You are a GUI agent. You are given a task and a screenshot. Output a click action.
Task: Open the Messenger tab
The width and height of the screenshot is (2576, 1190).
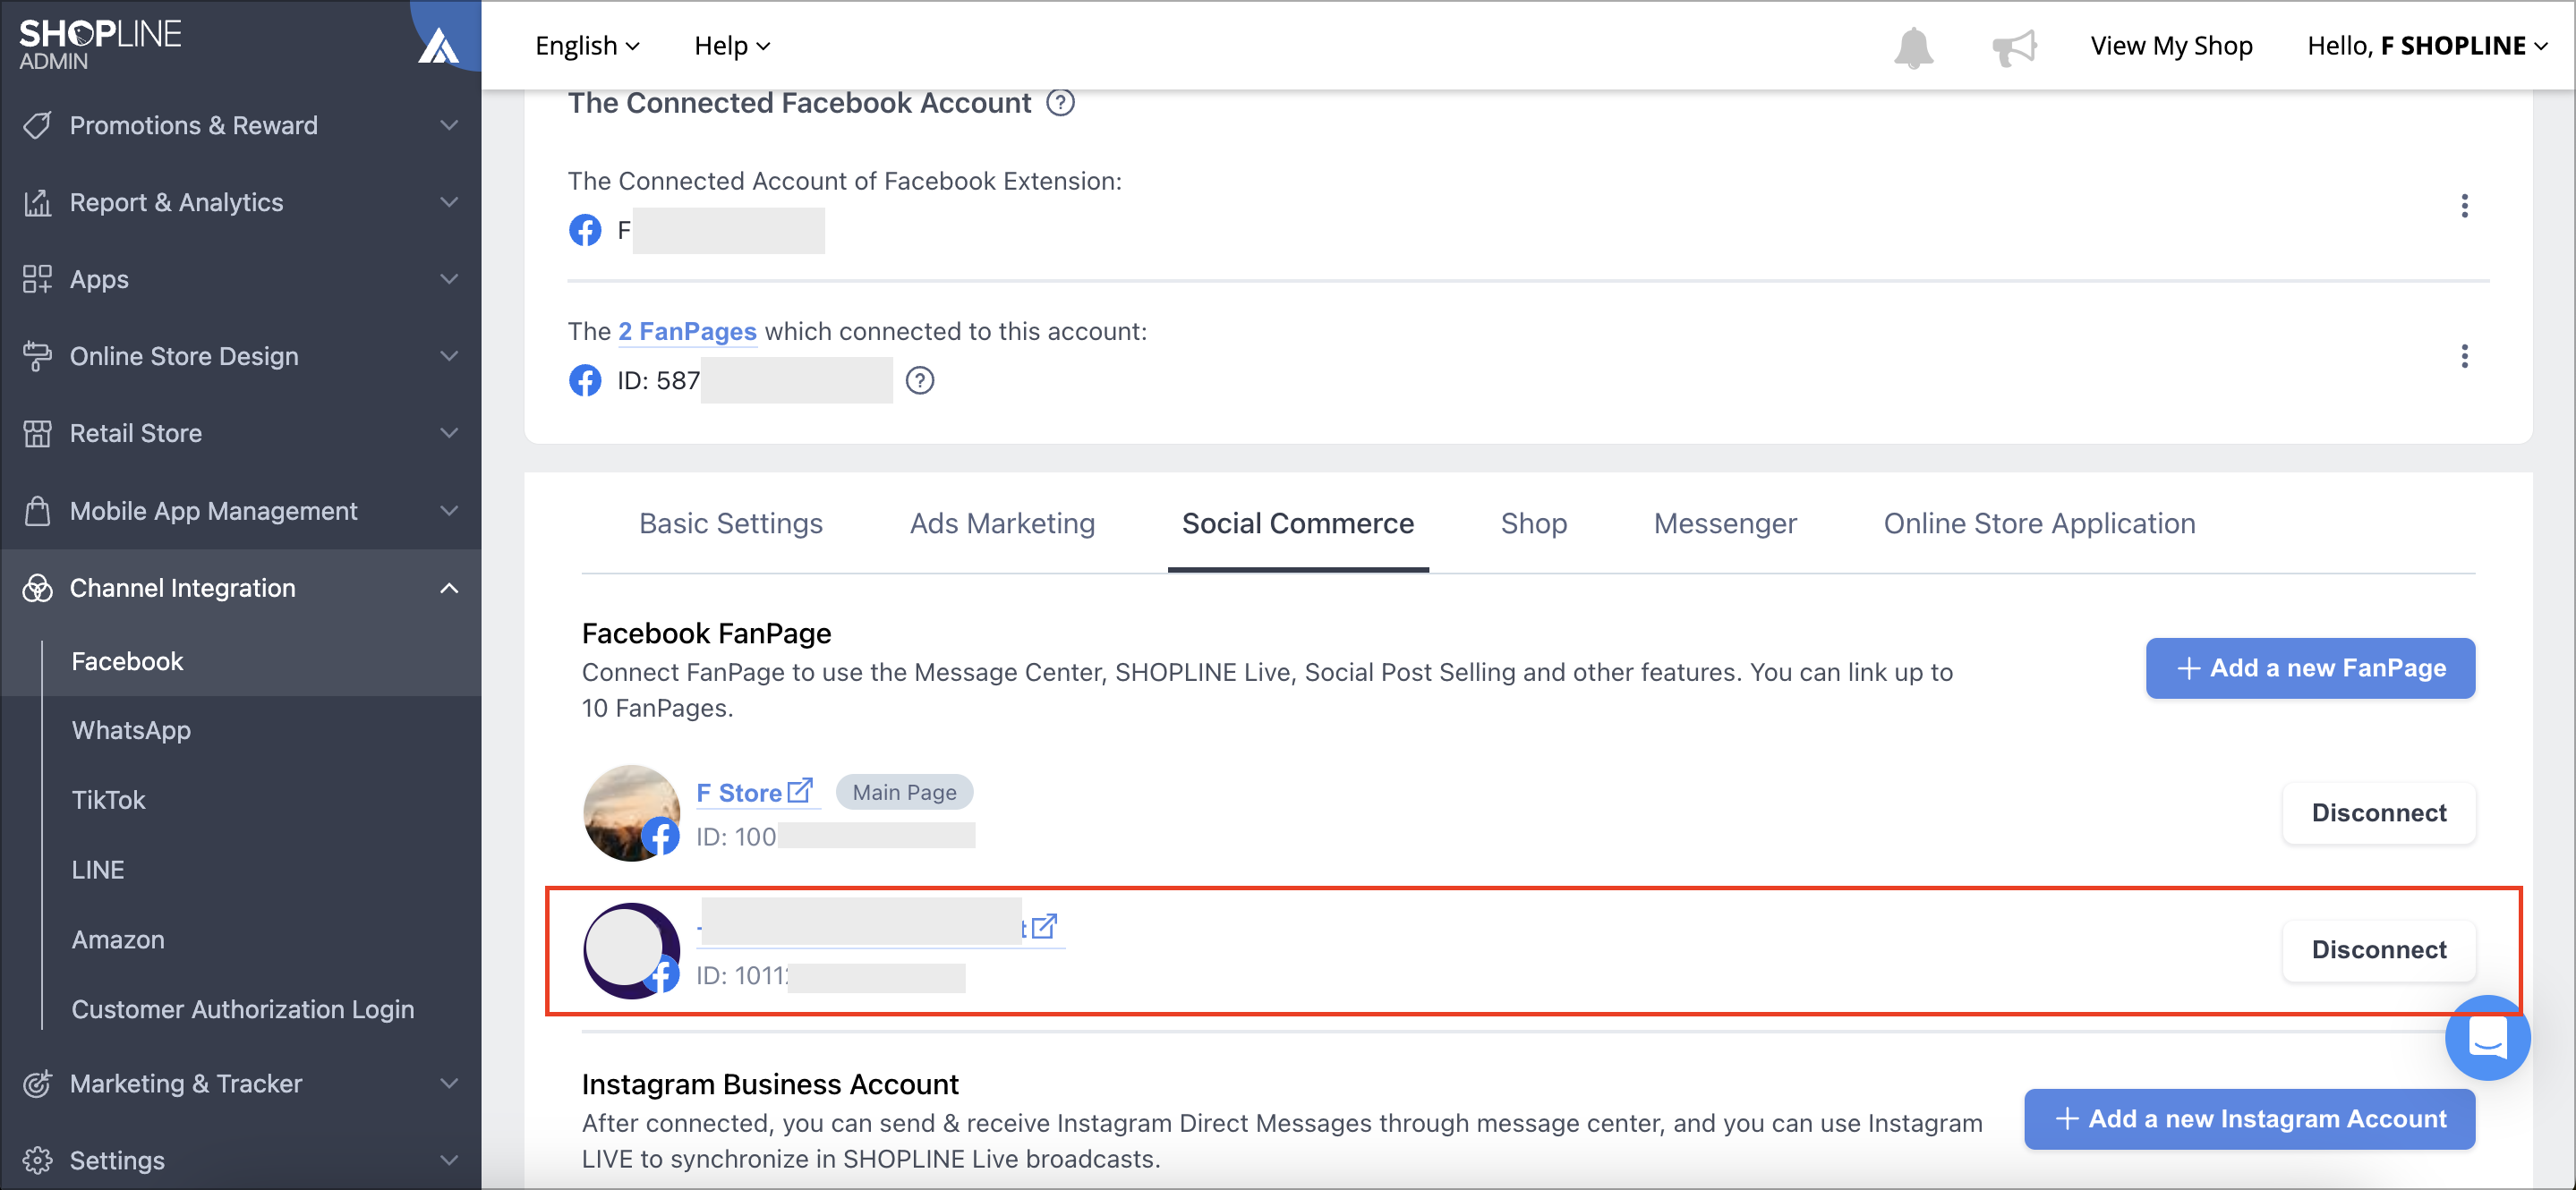[x=1725, y=524]
